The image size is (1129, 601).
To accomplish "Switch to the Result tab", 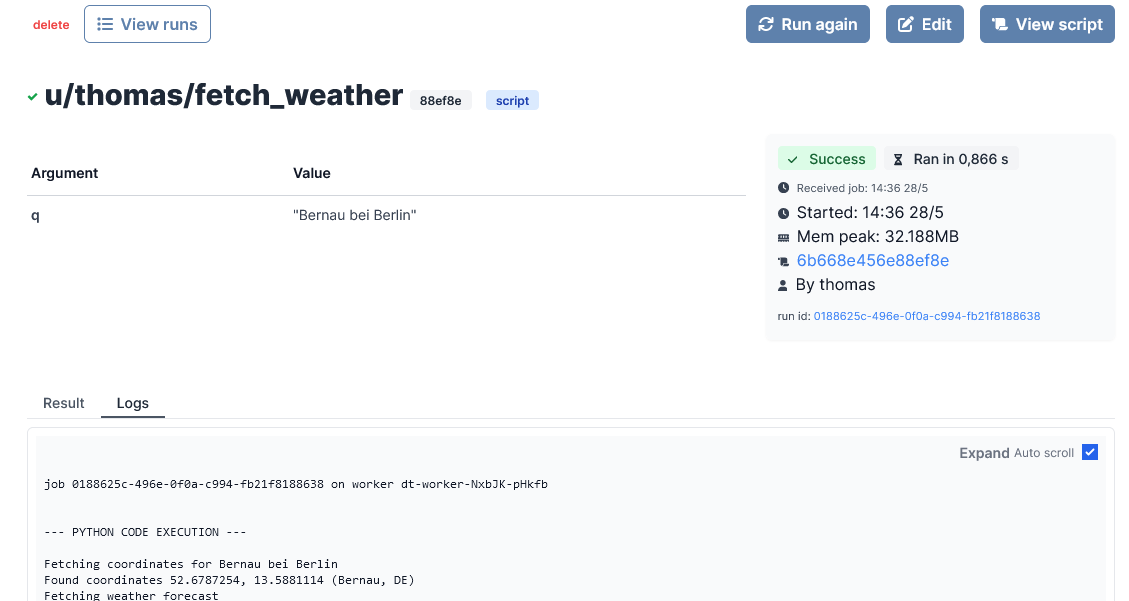I will pyautogui.click(x=64, y=403).
